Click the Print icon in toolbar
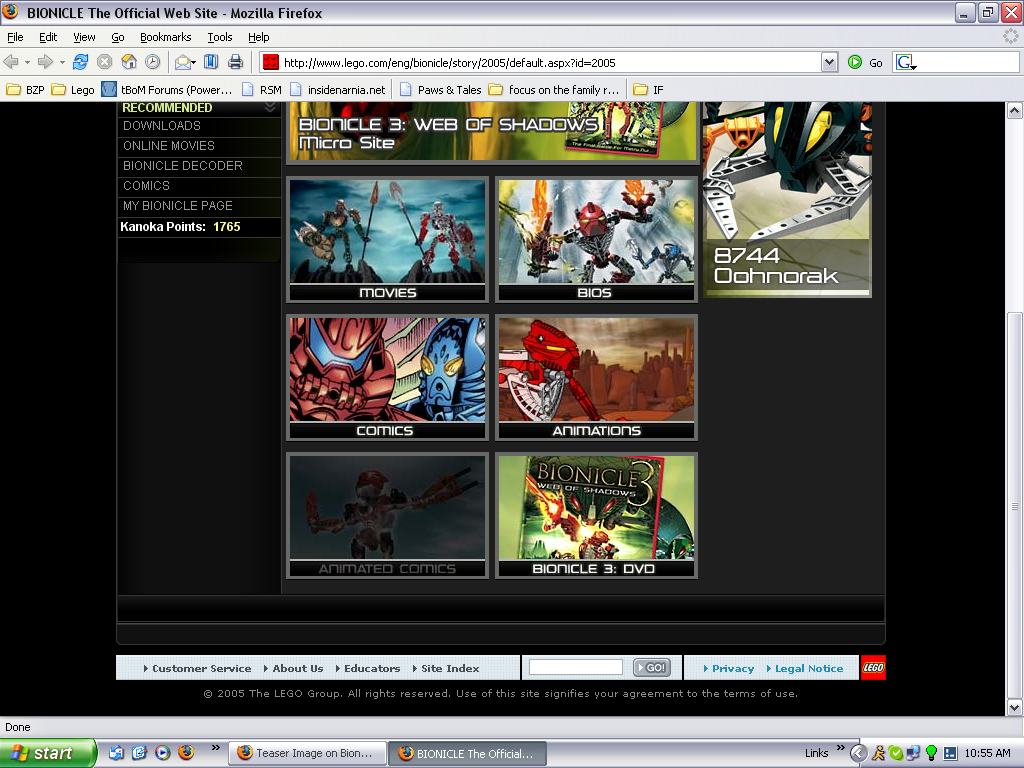1024x768 pixels. pyautogui.click(x=235, y=62)
